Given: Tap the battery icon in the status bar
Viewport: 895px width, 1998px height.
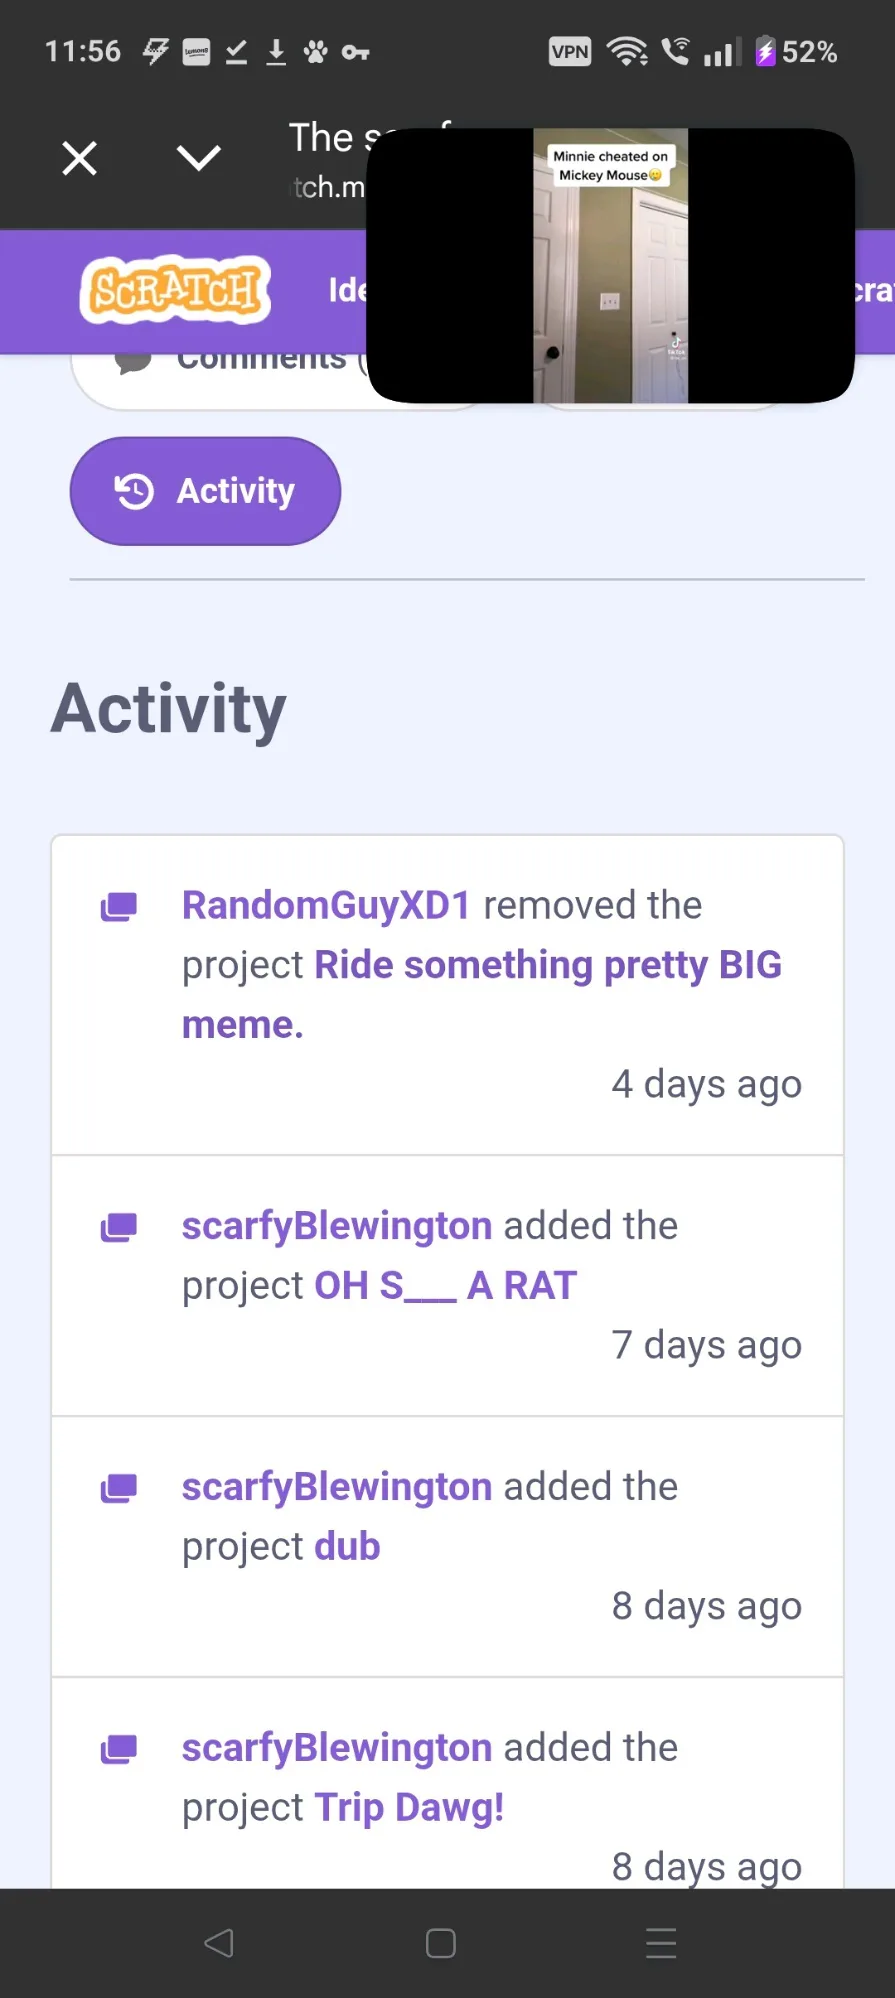Looking at the screenshot, I should (x=765, y=52).
